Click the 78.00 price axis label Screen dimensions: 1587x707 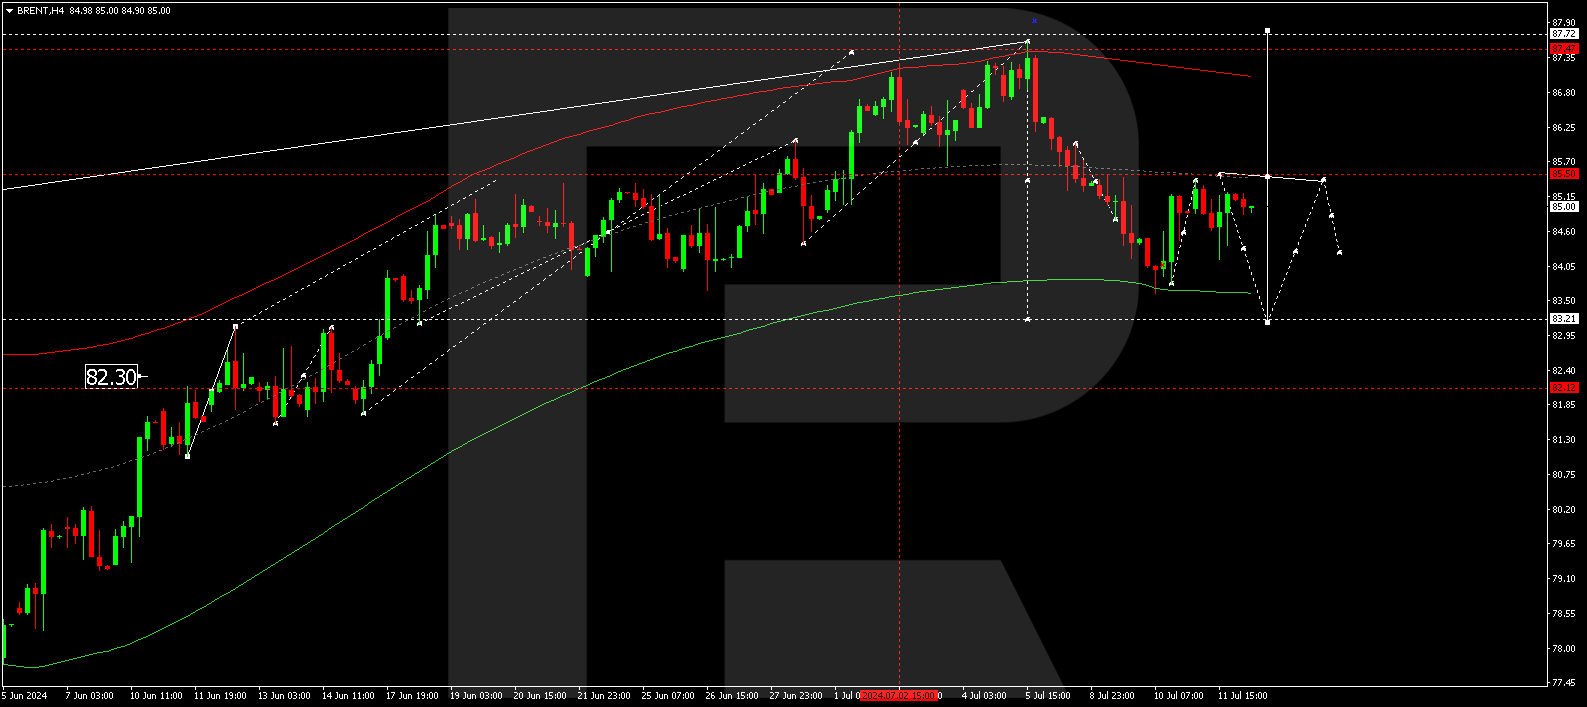pos(1563,649)
